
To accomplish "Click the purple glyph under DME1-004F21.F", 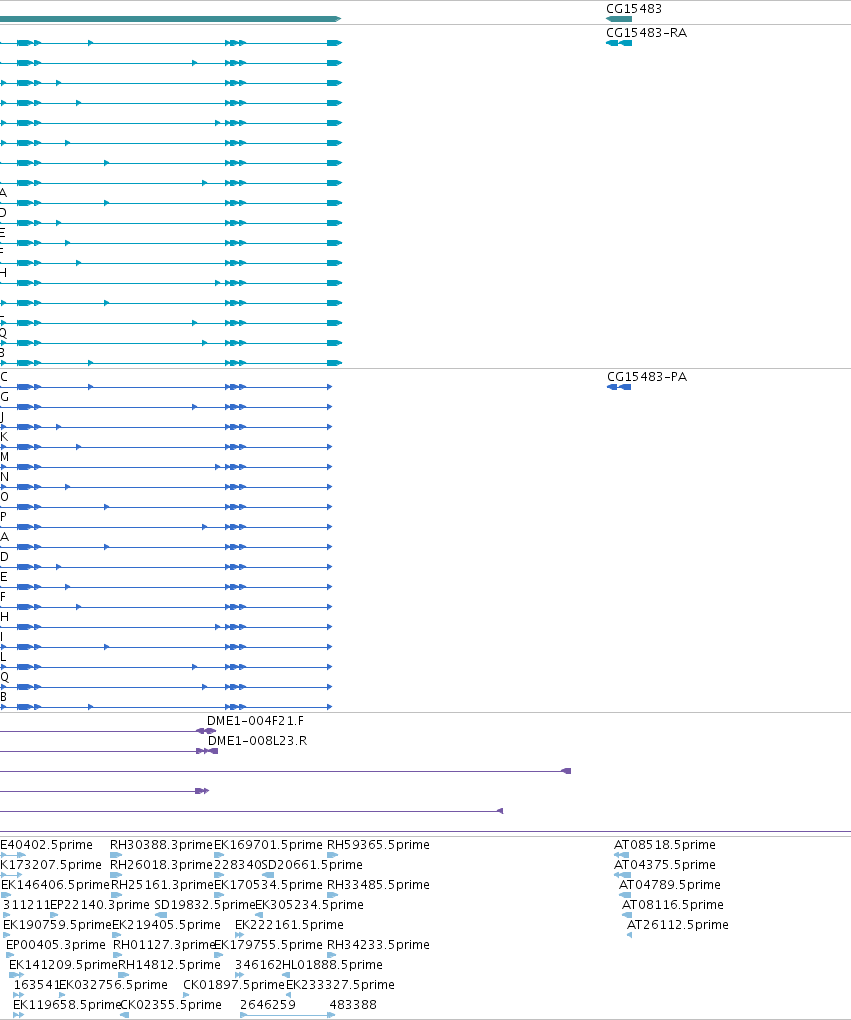I will point(206,731).
